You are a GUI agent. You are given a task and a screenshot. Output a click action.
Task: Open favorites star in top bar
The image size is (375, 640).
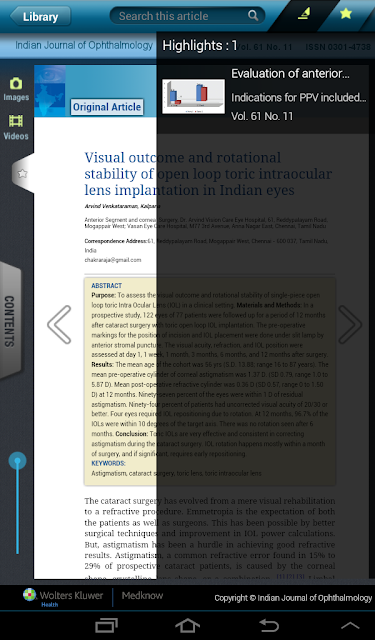pyautogui.click(x=346, y=13)
